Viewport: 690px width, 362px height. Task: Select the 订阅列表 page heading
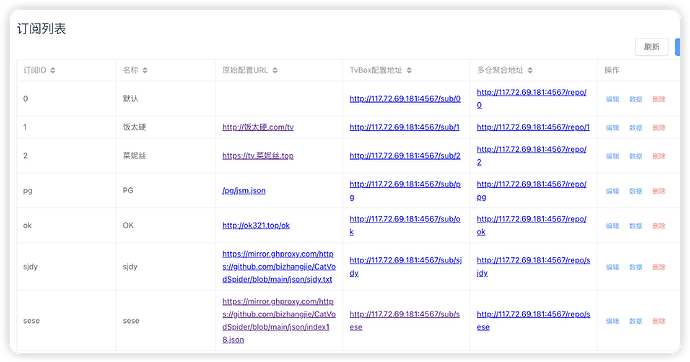pyautogui.click(x=41, y=29)
